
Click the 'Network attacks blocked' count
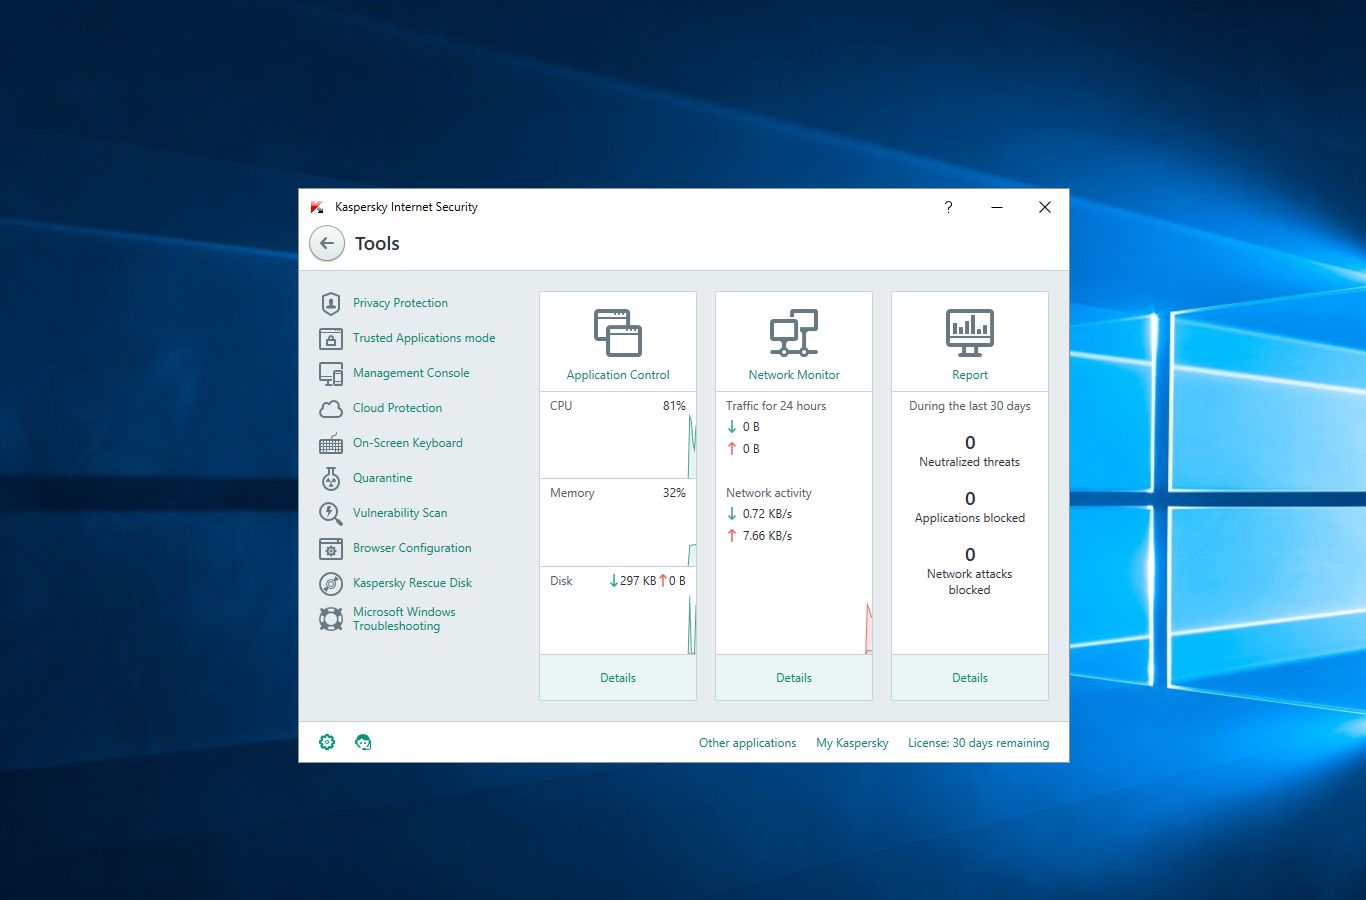click(x=970, y=555)
